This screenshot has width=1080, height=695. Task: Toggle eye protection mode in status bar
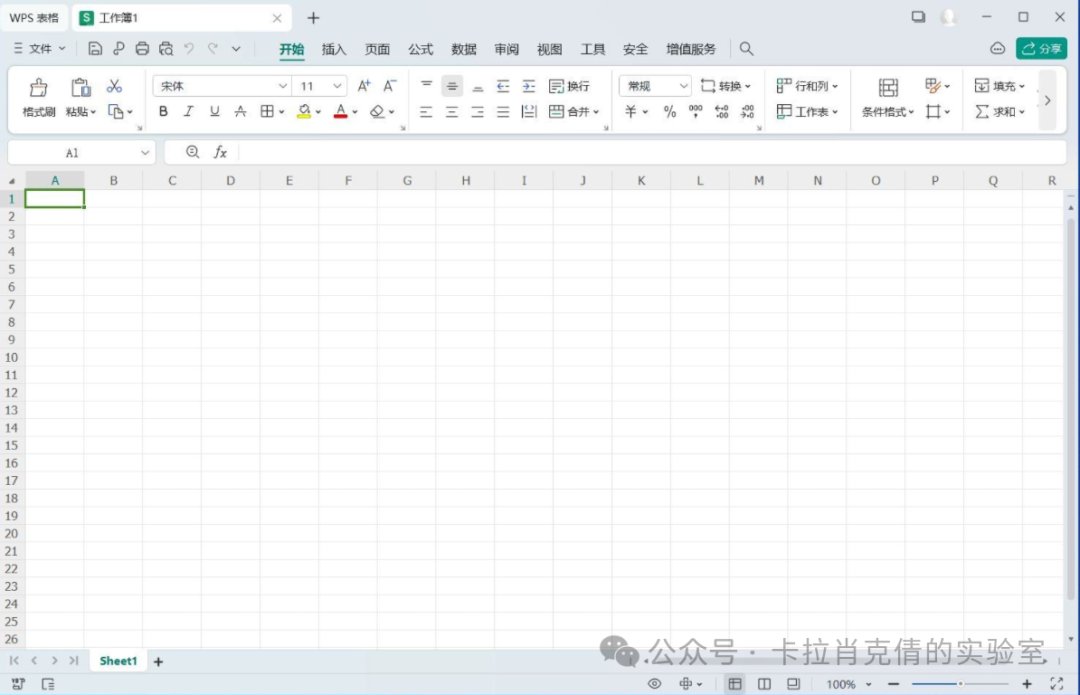tap(655, 684)
